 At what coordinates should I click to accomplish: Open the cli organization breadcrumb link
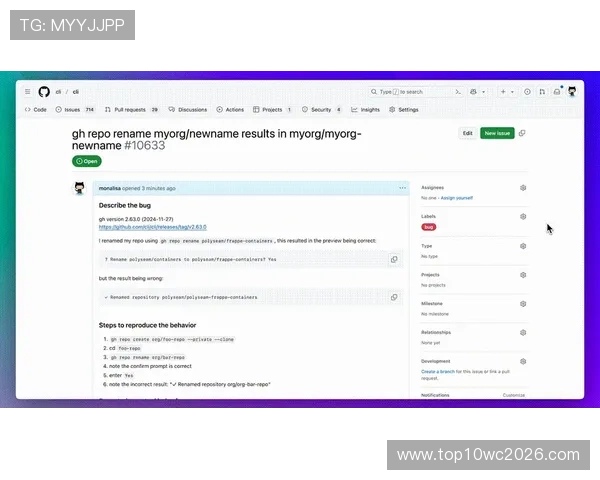pyautogui.click(x=58, y=92)
